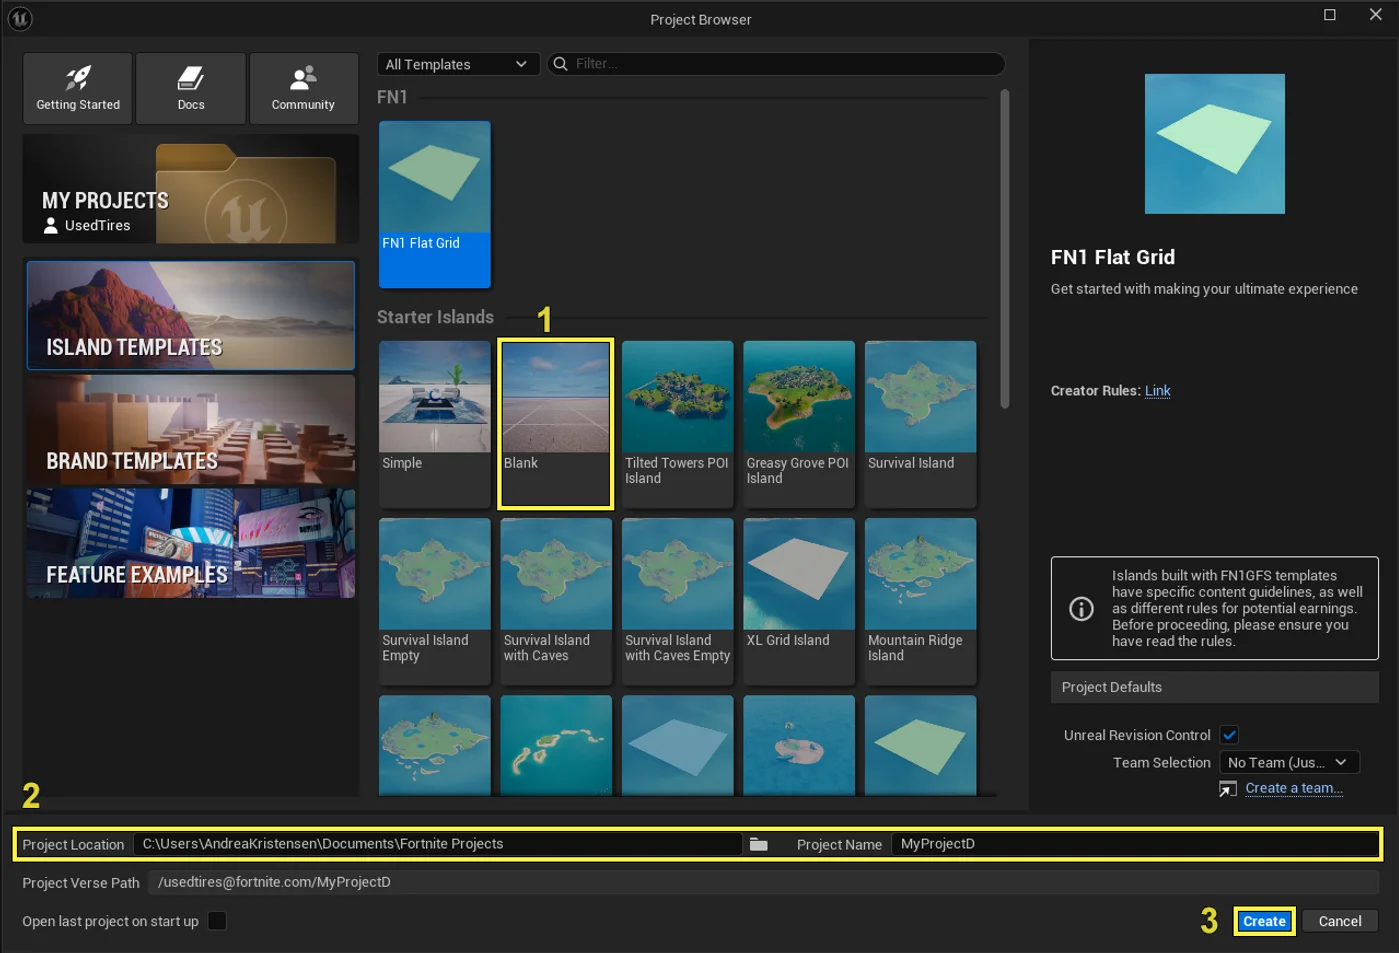The height and width of the screenshot is (953, 1399).
Task: Choose the XL Grid Island template
Action: coord(799,601)
